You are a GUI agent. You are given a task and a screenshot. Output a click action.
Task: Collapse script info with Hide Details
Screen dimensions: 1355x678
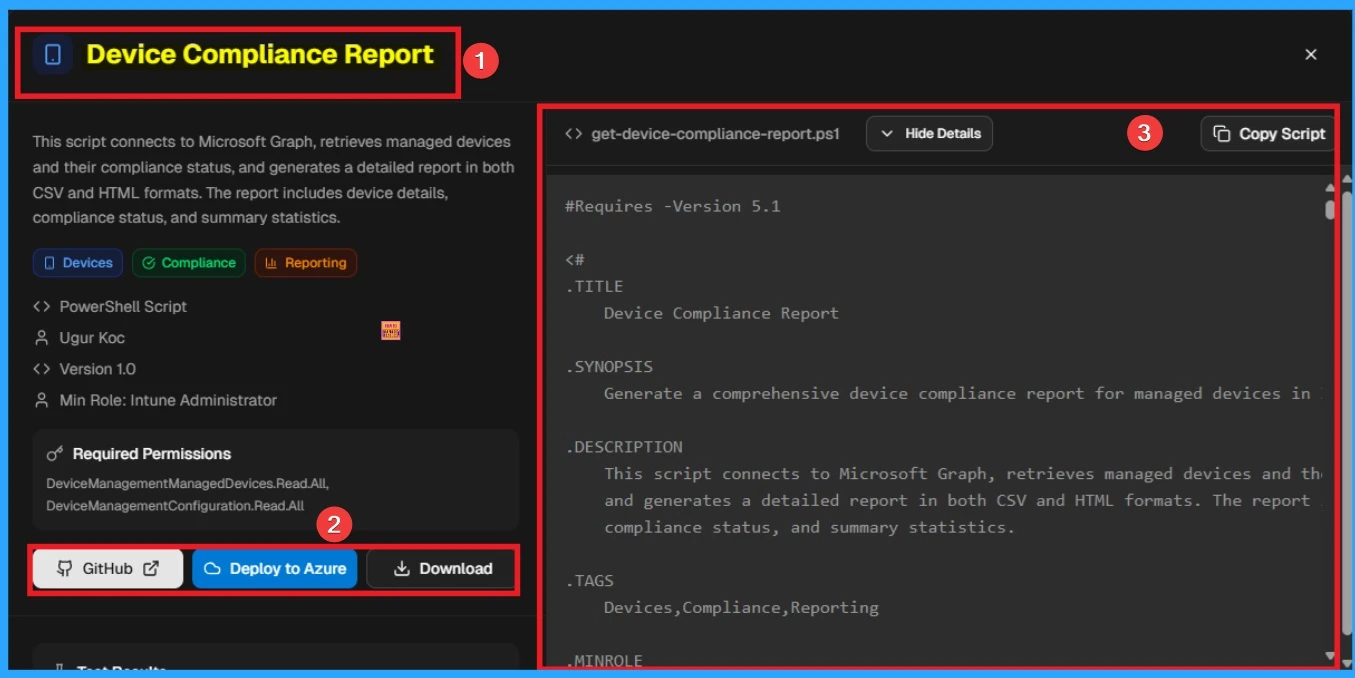point(929,133)
